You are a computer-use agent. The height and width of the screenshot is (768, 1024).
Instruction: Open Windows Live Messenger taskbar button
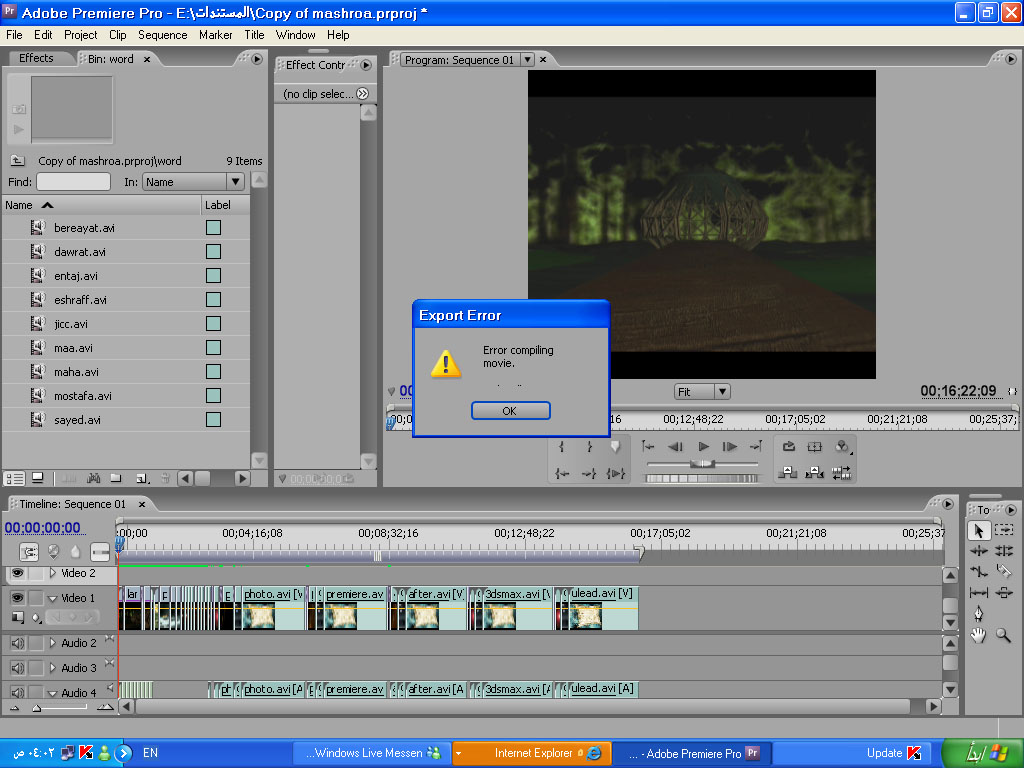370,753
